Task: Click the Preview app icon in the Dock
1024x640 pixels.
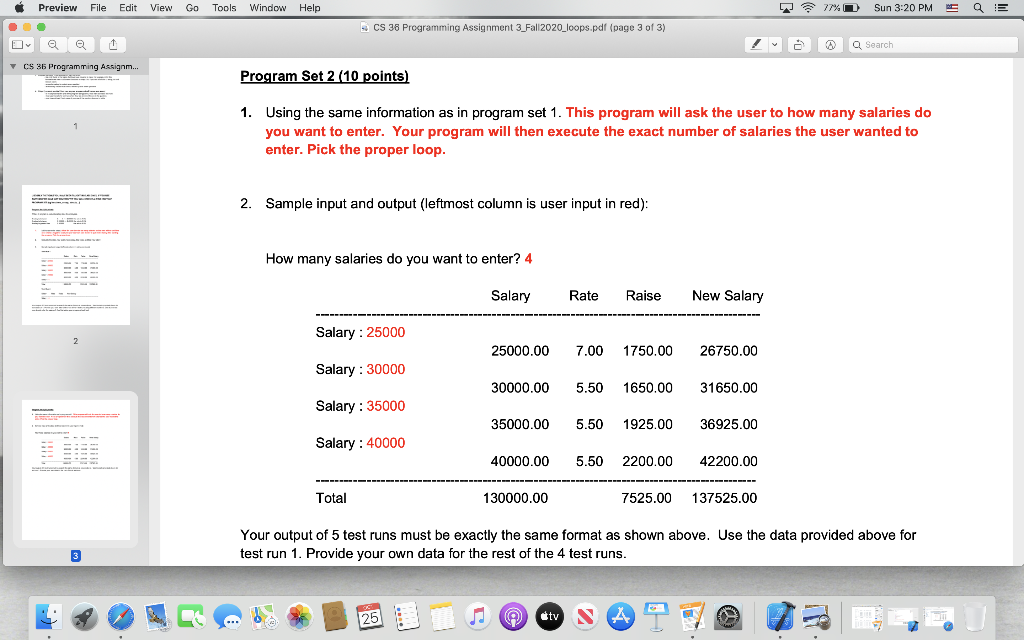Action: click(816, 616)
